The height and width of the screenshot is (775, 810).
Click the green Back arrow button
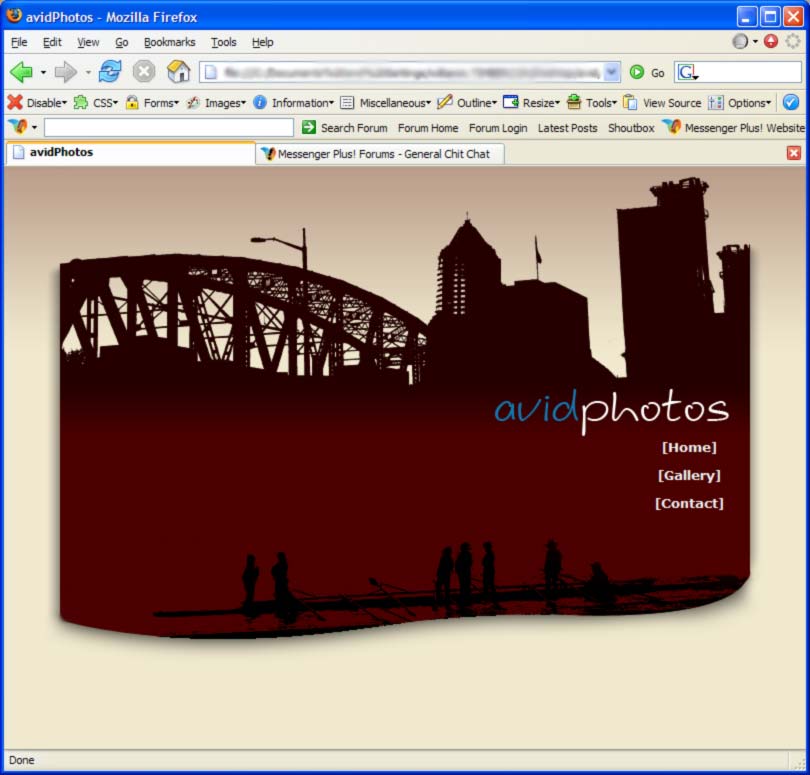(x=21, y=72)
